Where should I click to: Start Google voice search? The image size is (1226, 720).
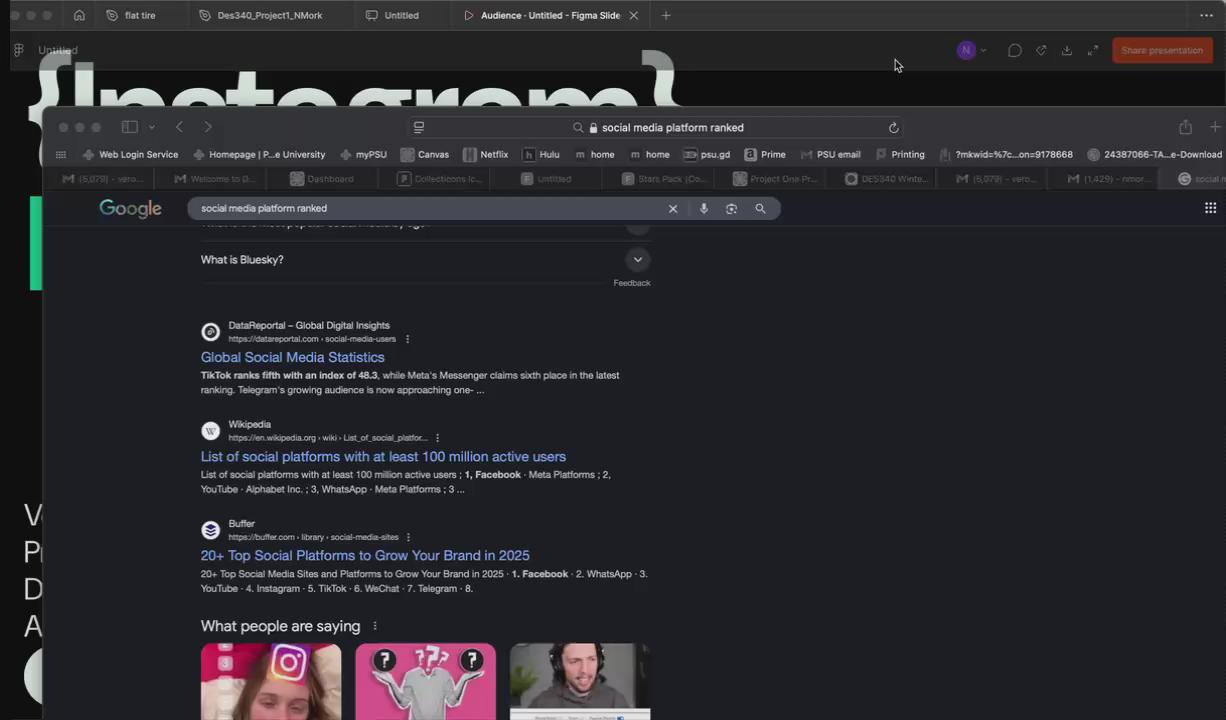704,208
